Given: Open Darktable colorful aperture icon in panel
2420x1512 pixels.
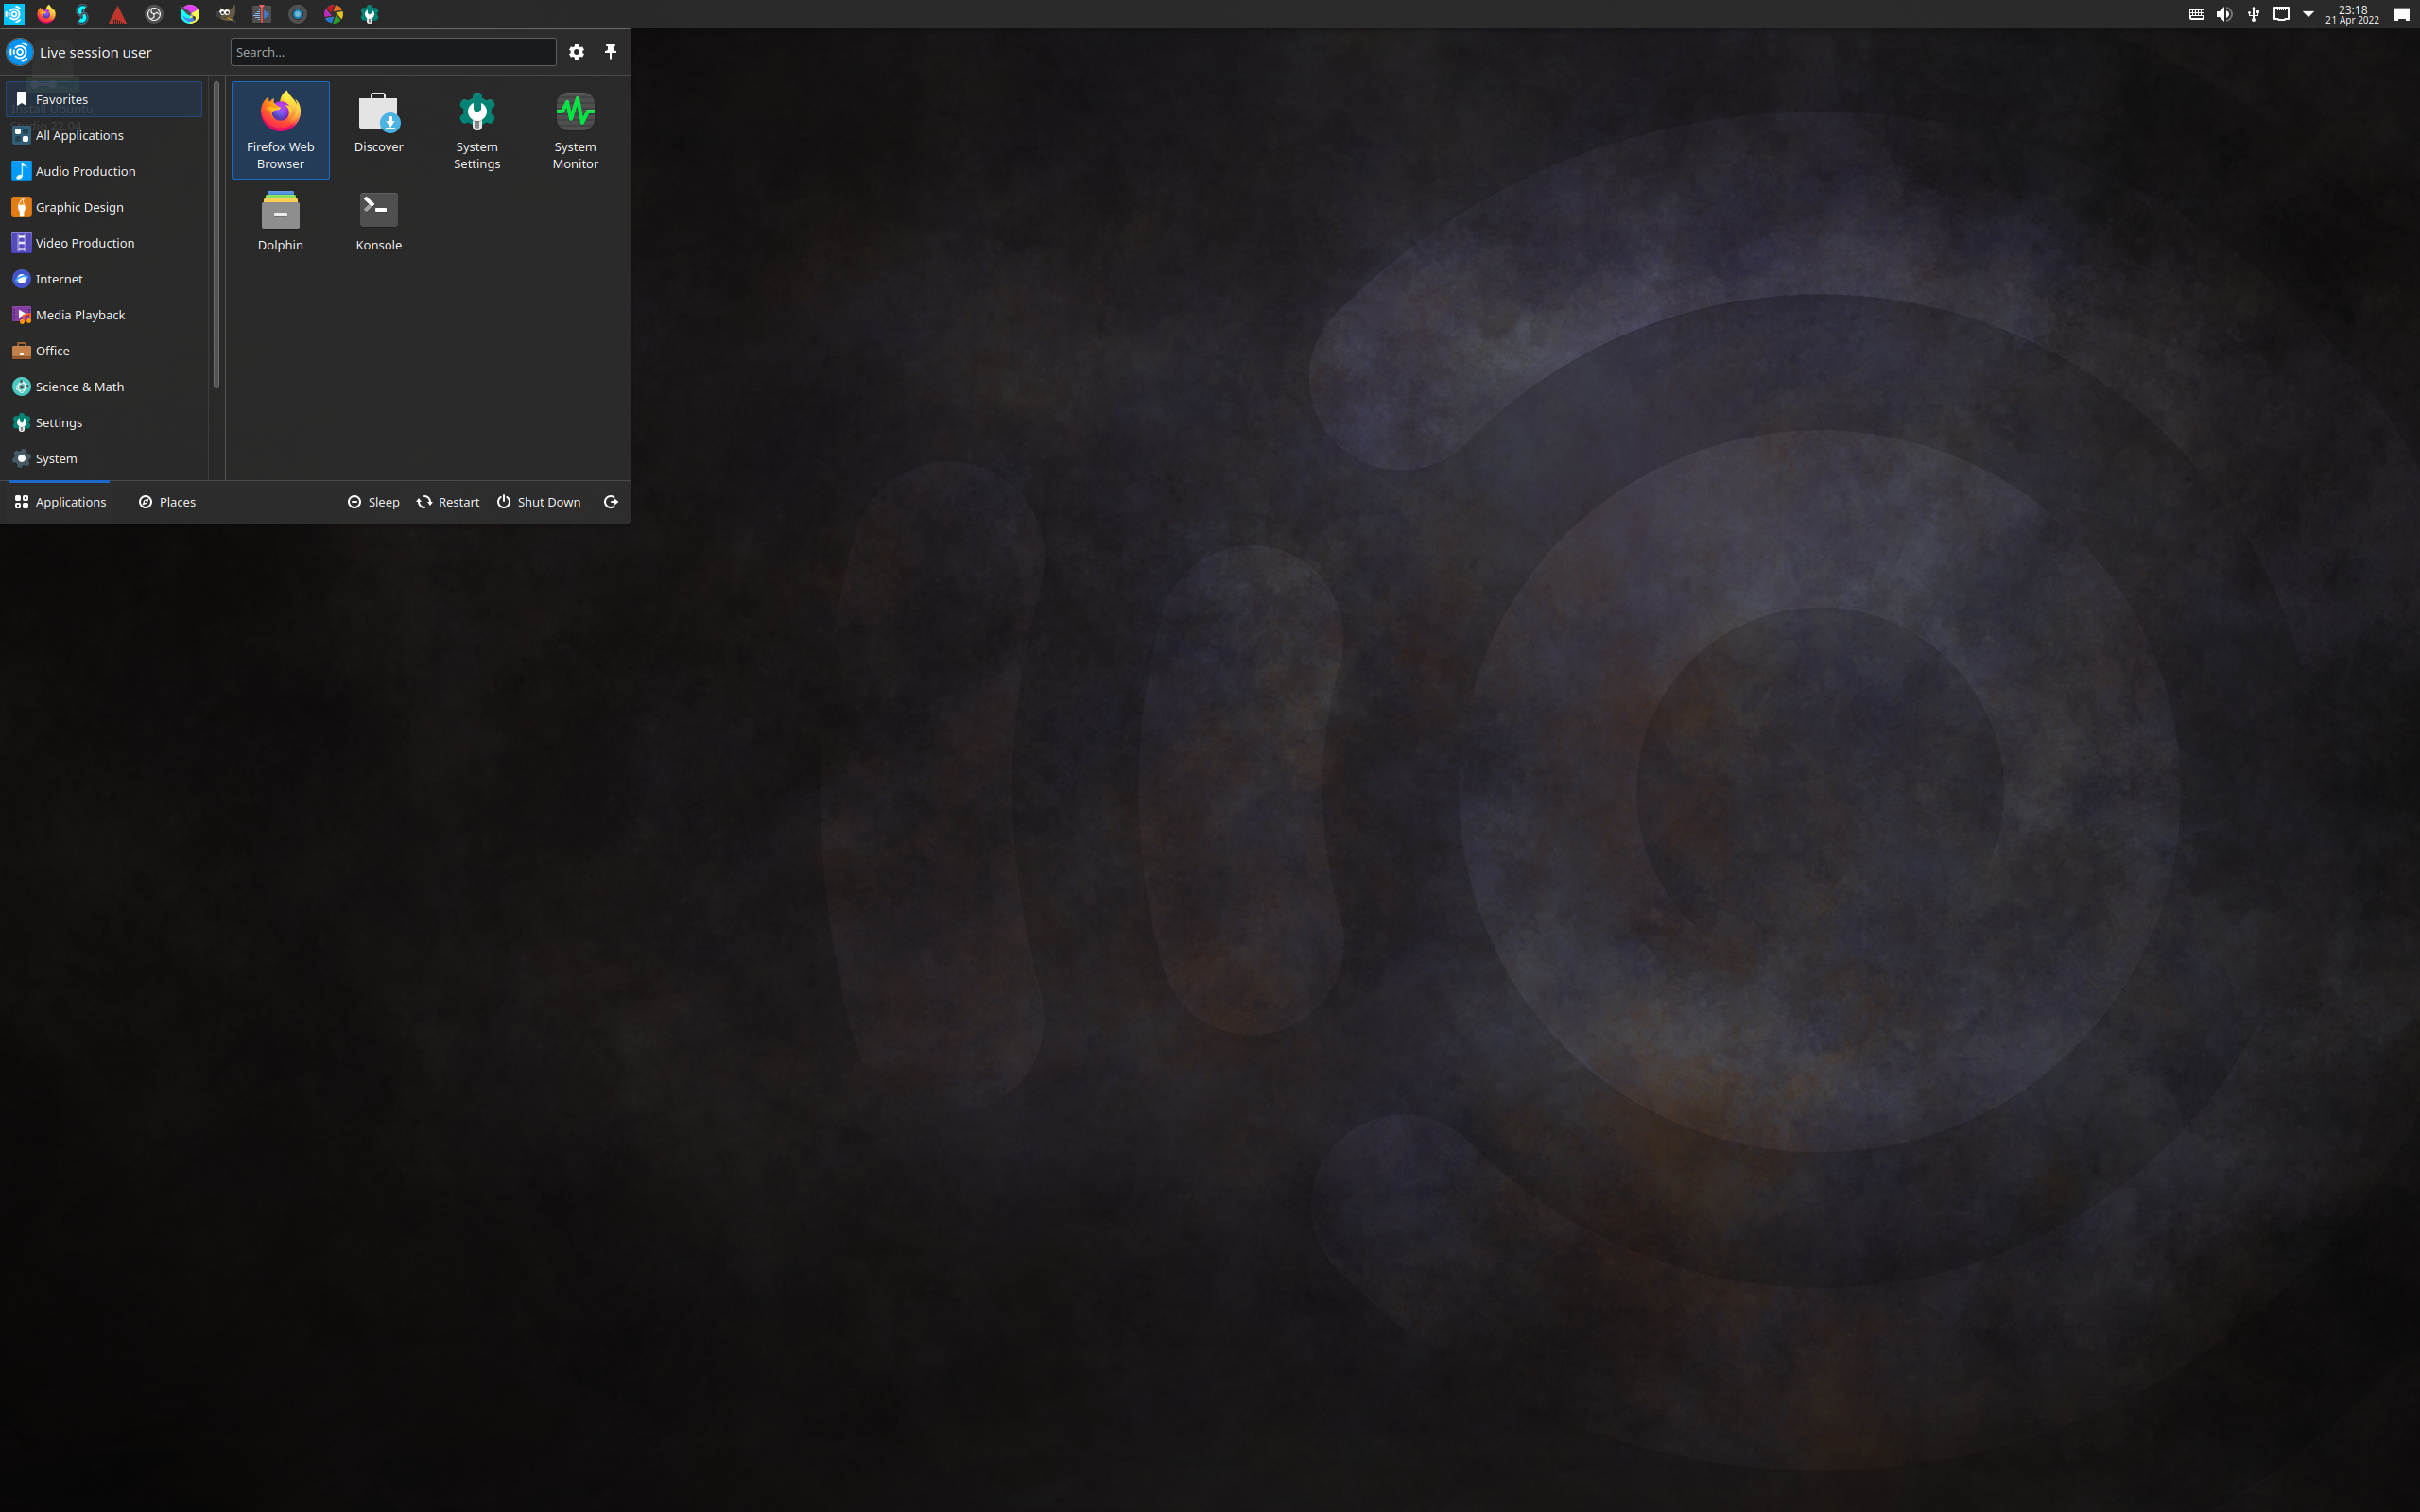Looking at the screenshot, I should [x=334, y=14].
